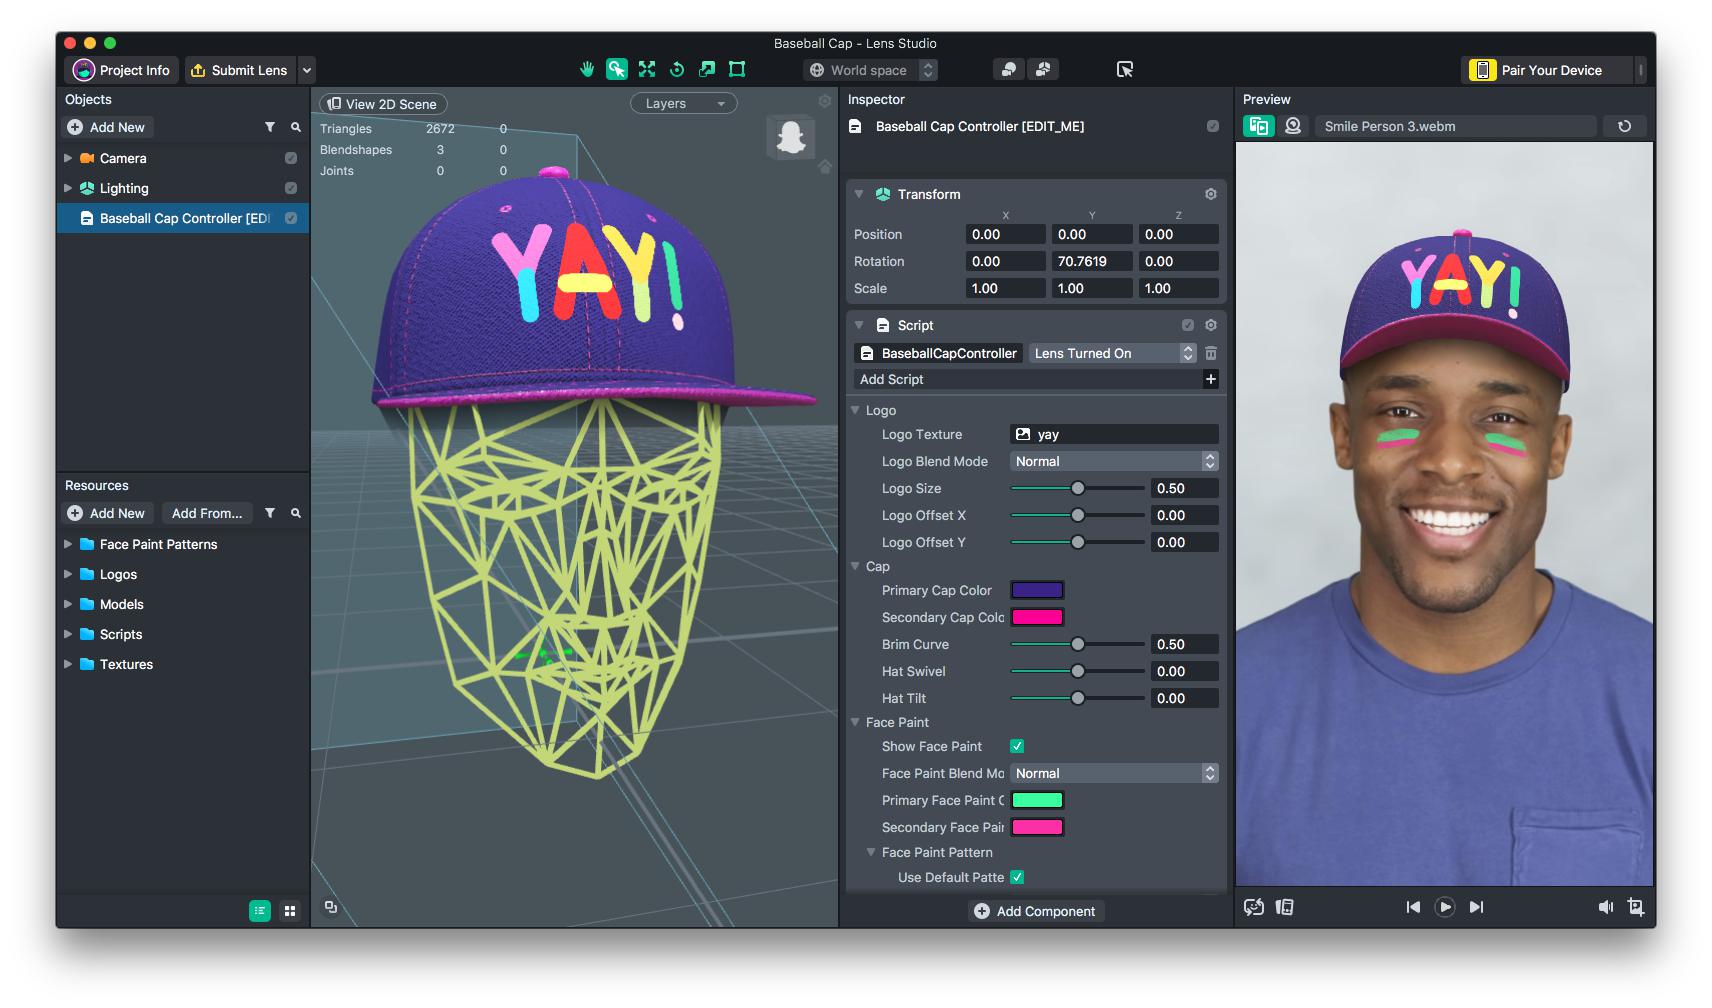
Task: Open the Layers menu in the scene
Action: coord(683,103)
